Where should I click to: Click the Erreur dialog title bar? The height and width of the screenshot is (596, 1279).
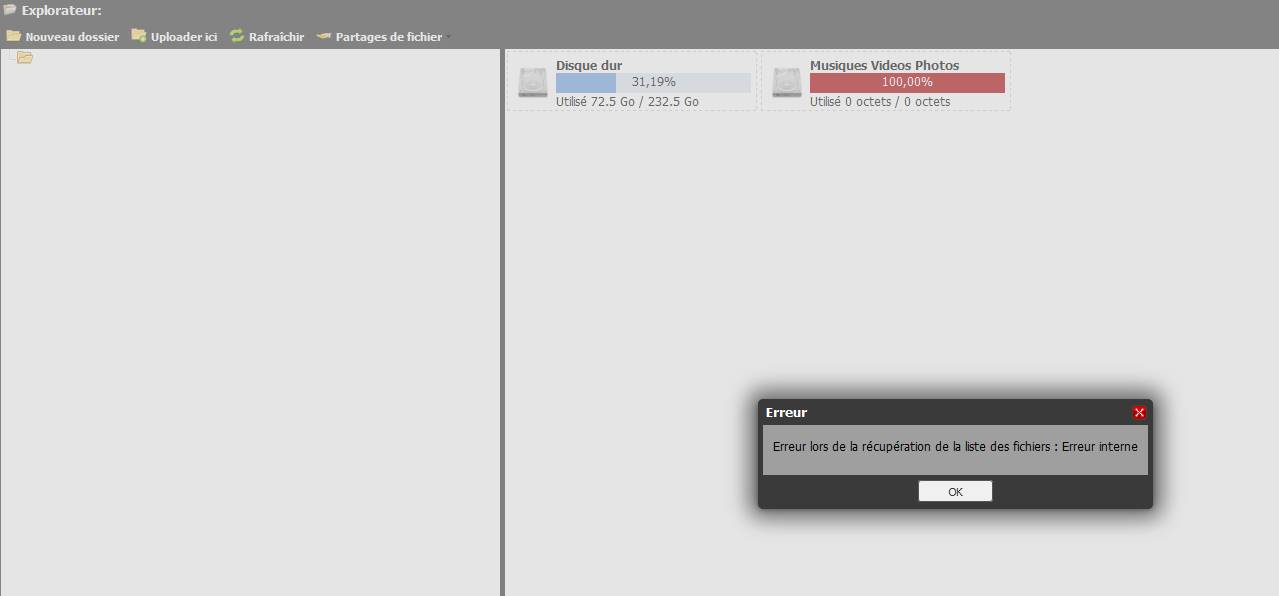[x=955, y=412]
